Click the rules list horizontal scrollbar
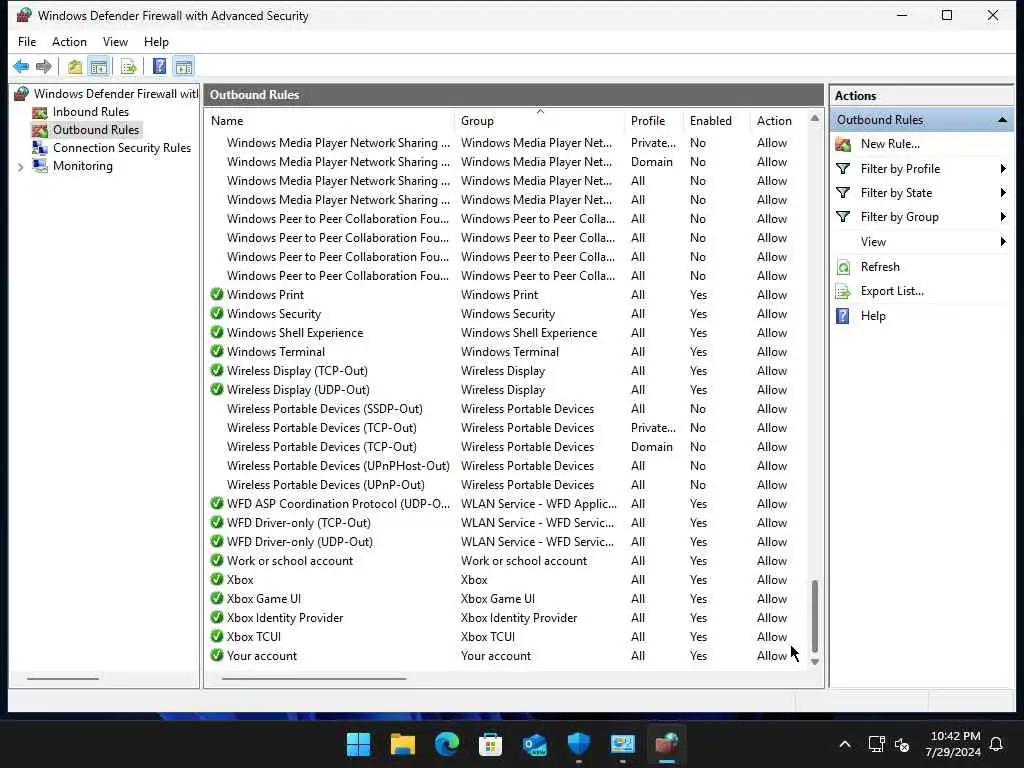1024x768 pixels. point(313,679)
